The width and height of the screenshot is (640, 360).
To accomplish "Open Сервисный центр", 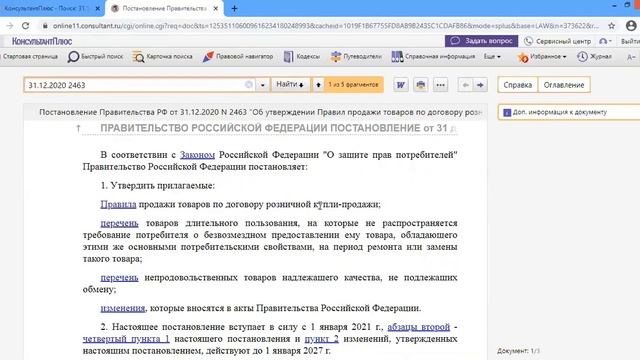I will coord(558,41).
